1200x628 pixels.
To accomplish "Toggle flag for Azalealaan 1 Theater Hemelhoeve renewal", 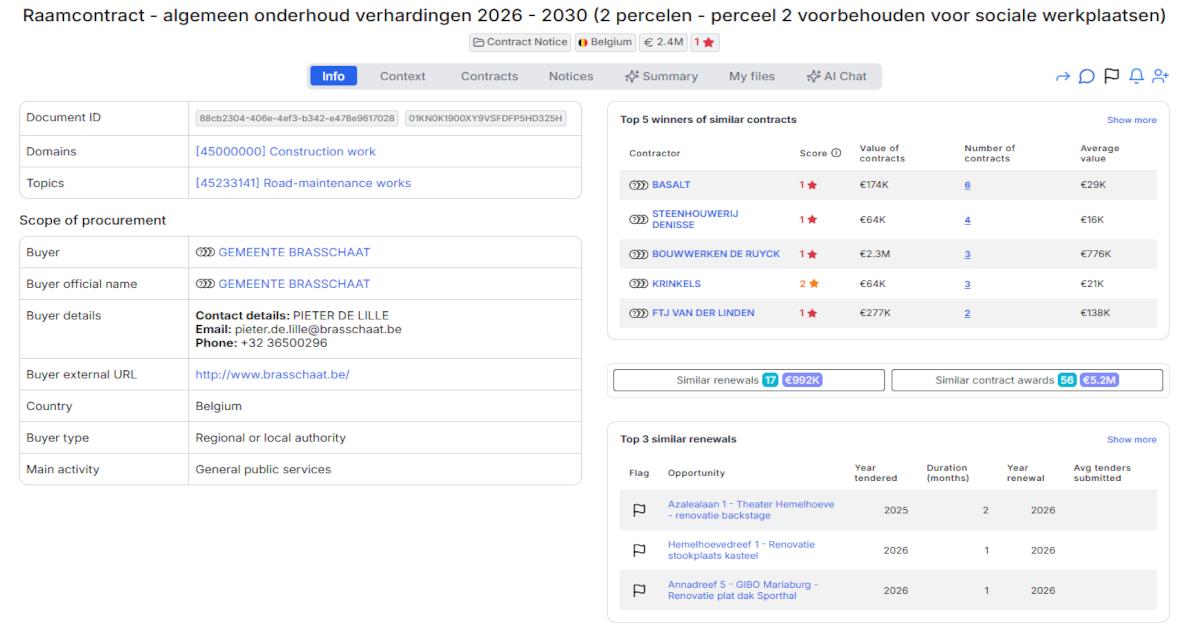I will click(x=639, y=510).
